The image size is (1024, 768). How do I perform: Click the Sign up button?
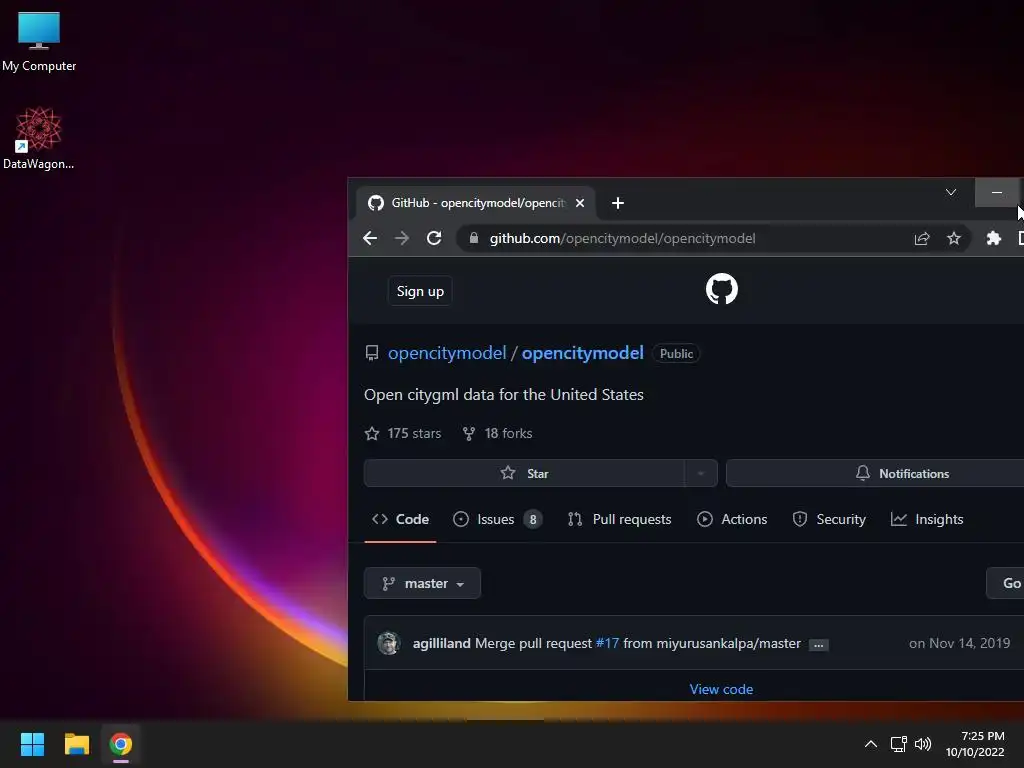click(x=420, y=291)
